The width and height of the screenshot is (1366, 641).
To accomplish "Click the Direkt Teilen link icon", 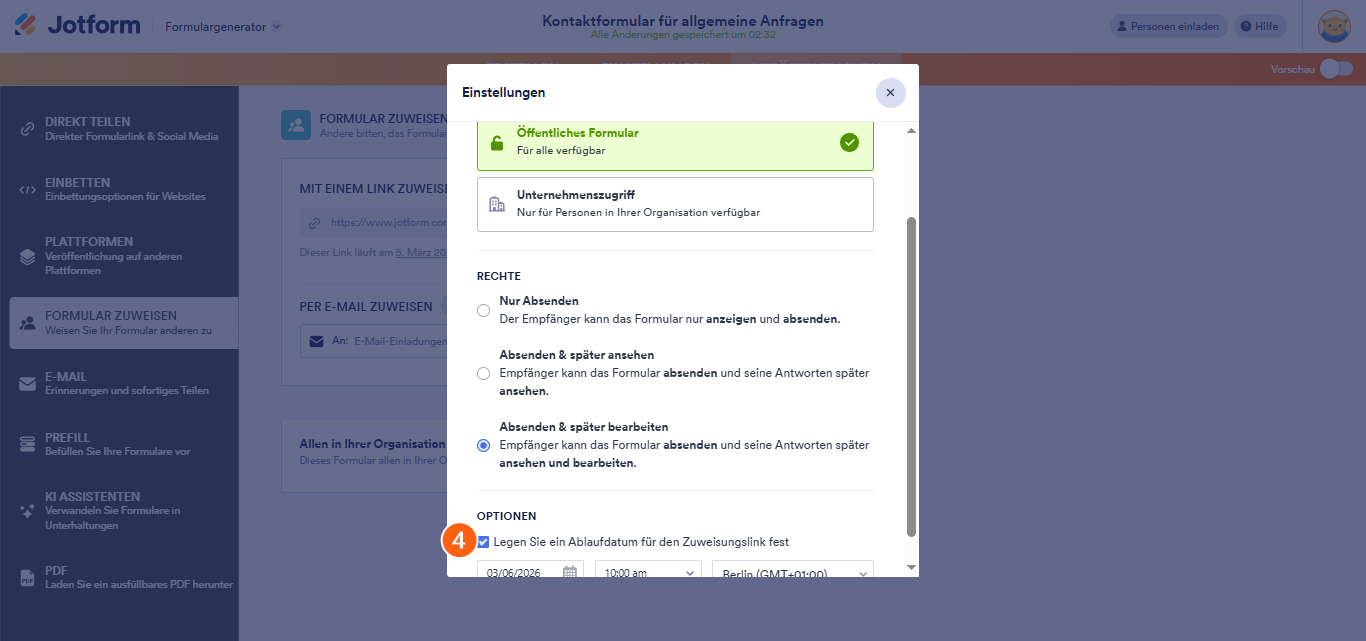I will tap(28, 129).
